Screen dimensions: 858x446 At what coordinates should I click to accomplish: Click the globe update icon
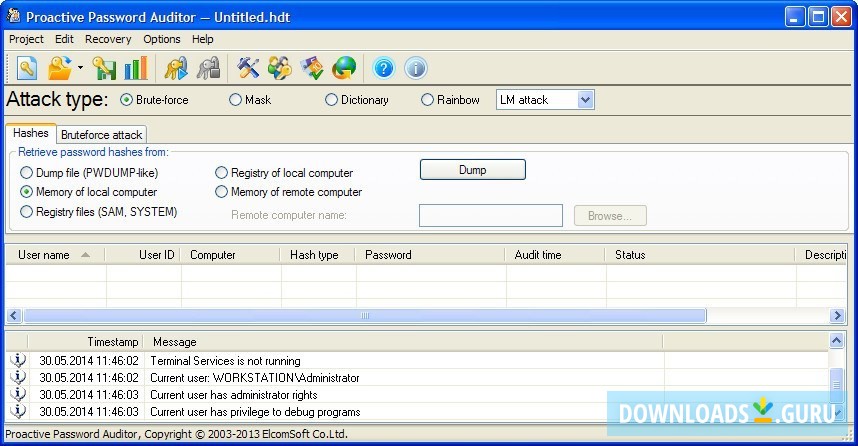[344, 68]
